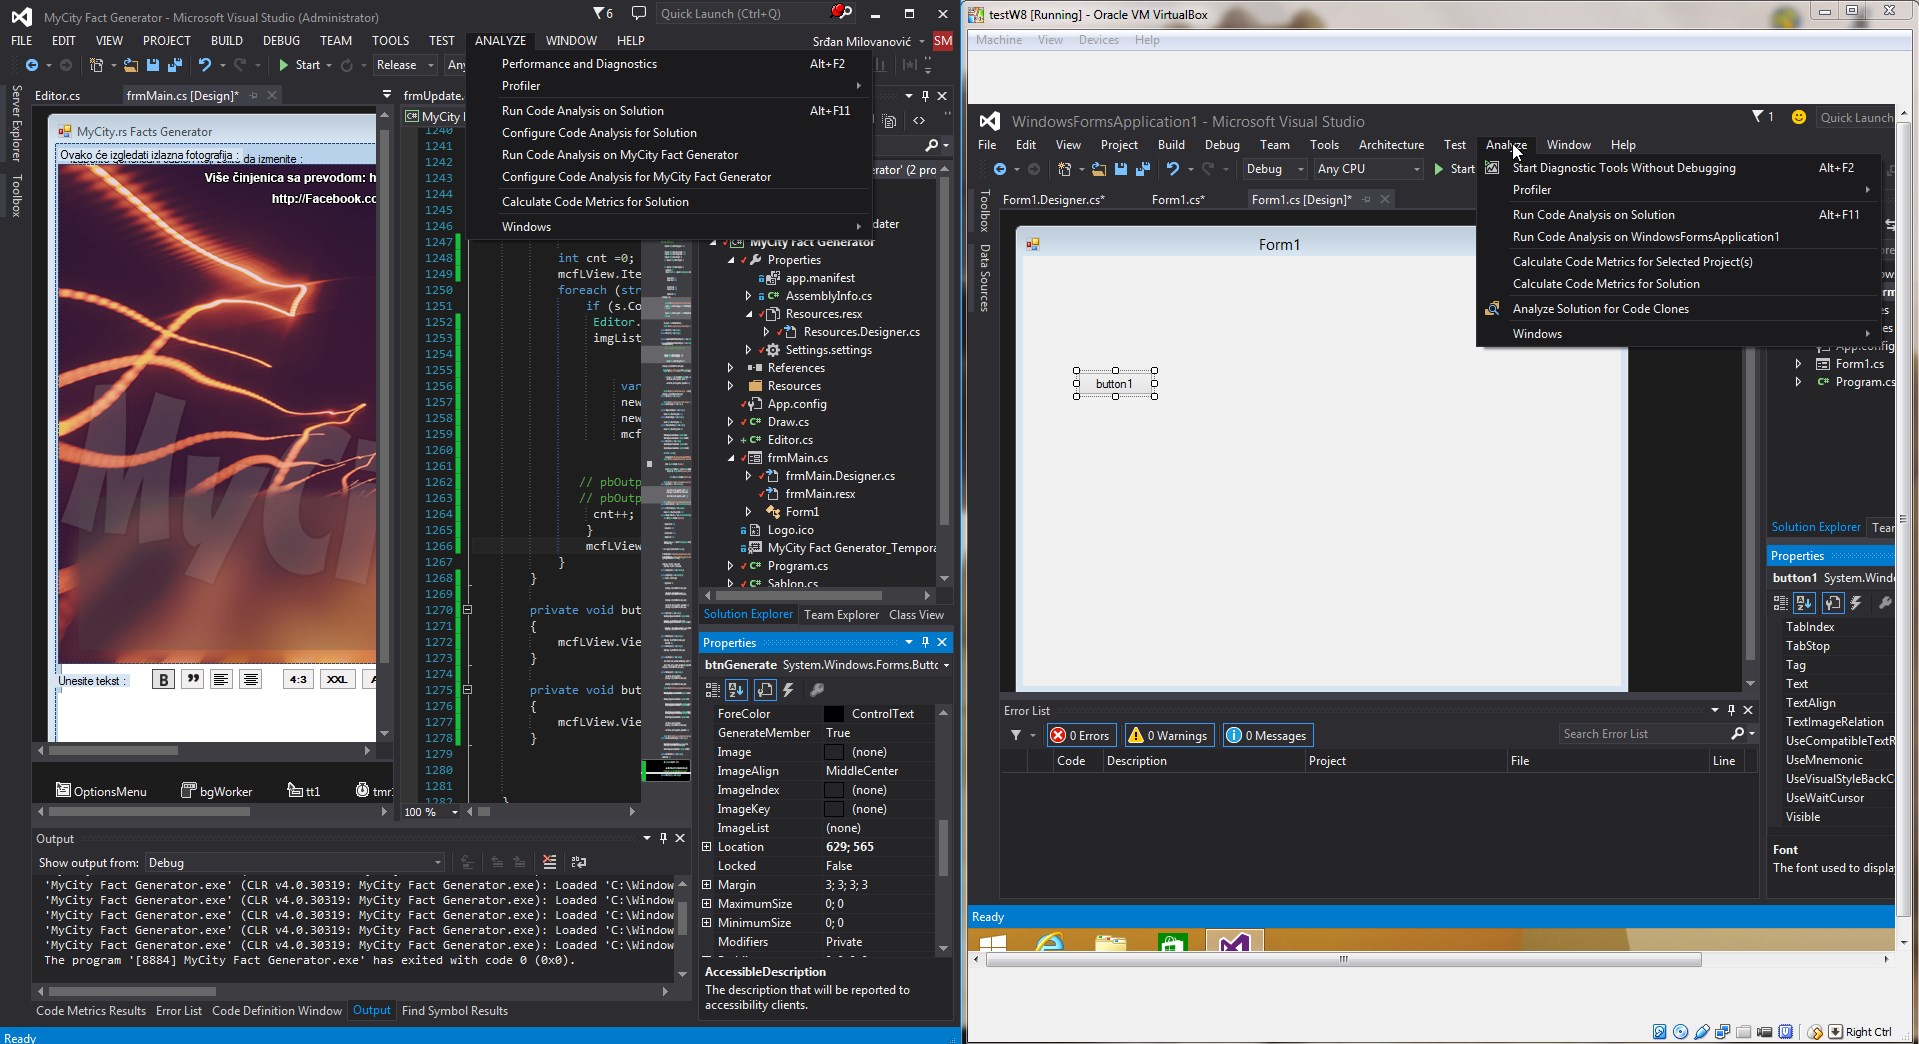The height and width of the screenshot is (1044, 1919).
Task: Toggle the 0 Messages filter in Error List
Action: point(1266,736)
